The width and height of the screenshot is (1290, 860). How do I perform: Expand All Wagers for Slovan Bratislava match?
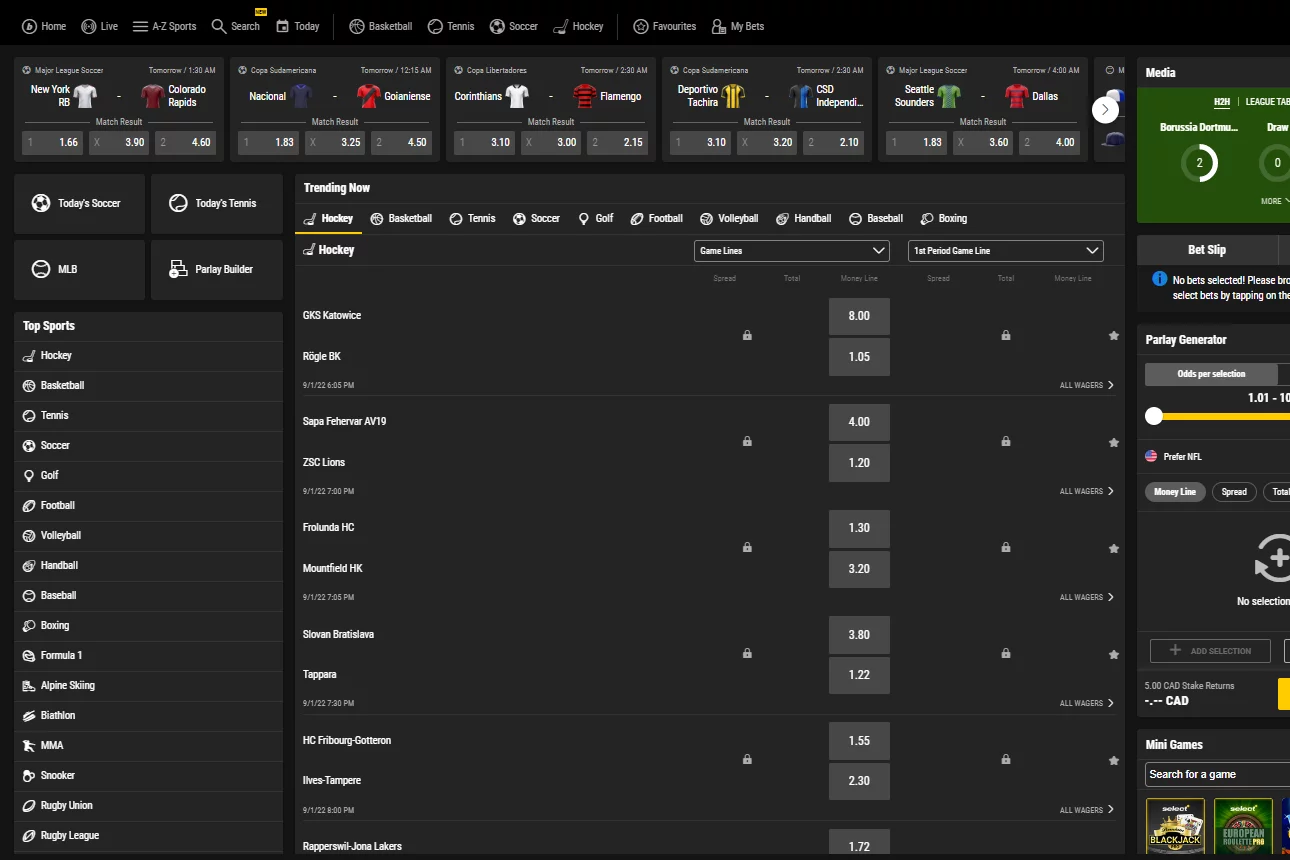1087,703
